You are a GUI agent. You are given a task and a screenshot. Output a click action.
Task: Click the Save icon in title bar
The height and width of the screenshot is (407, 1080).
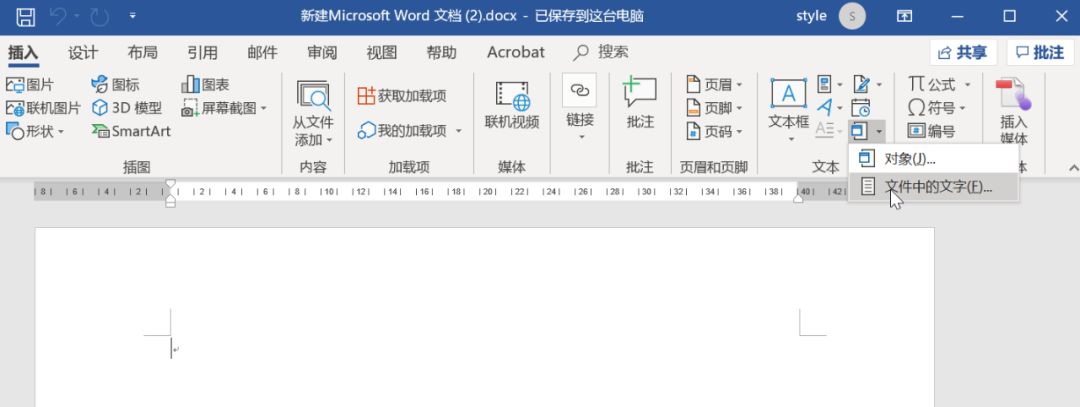point(25,17)
